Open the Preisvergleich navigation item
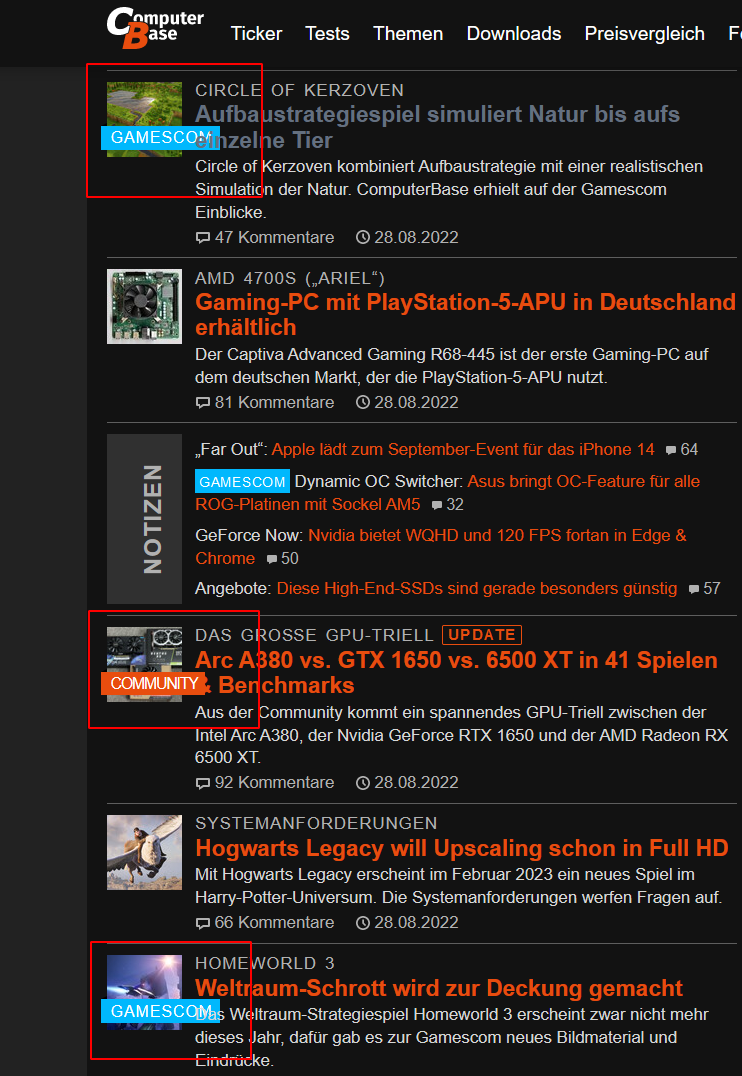The height and width of the screenshot is (1076, 742). coord(645,34)
